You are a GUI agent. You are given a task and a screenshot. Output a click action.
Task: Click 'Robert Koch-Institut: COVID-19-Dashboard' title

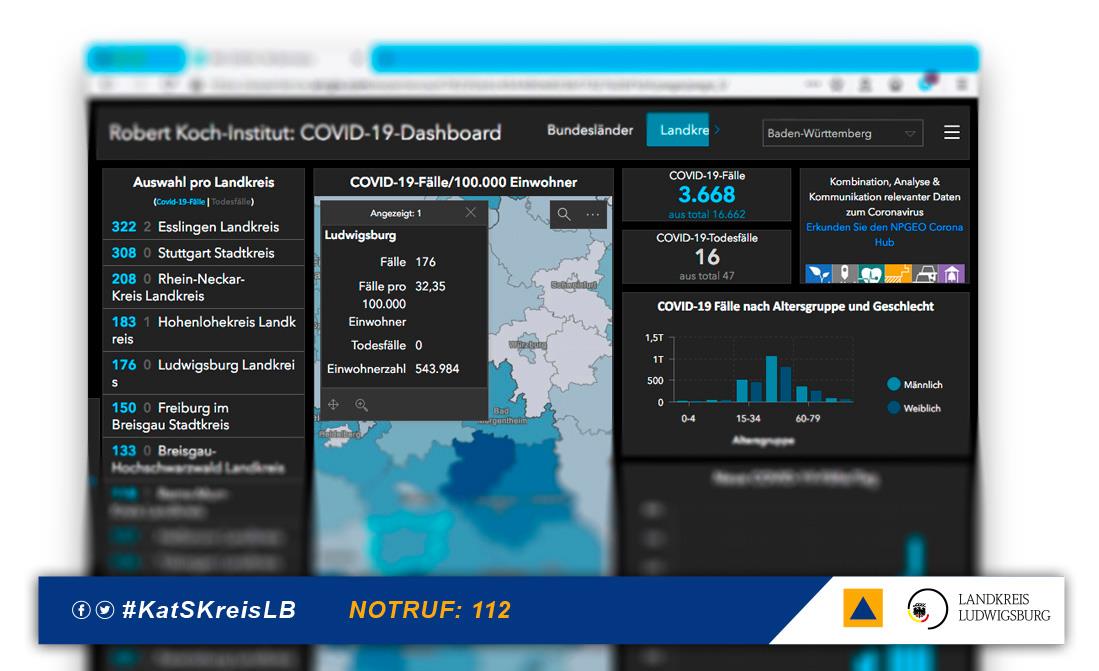click(306, 133)
